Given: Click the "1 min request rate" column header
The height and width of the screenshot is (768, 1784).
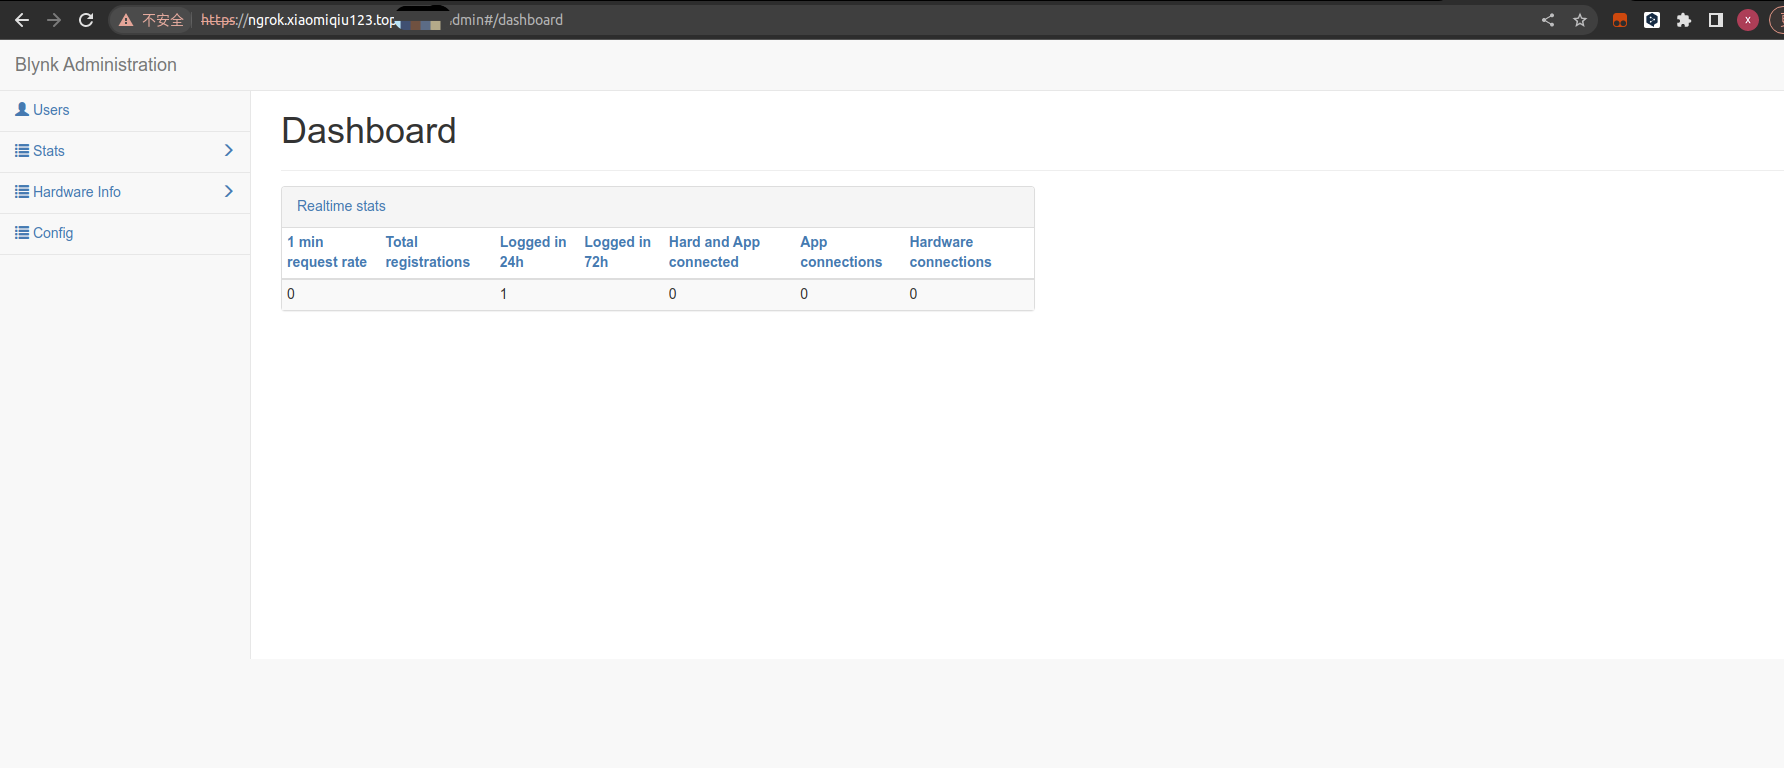Looking at the screenshot, I should click(x=327, y=252).
